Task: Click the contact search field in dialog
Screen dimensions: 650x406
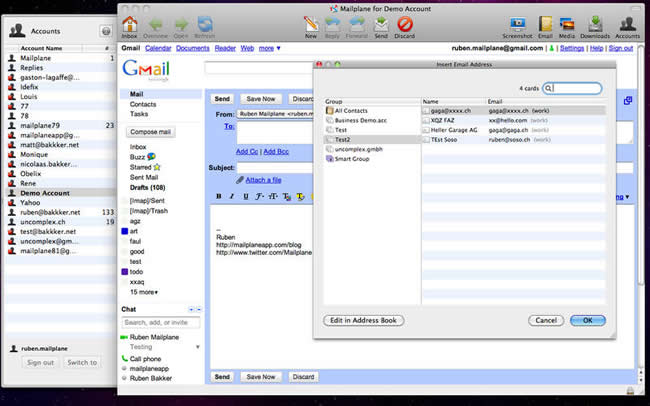Action: [x=572, y=88]
